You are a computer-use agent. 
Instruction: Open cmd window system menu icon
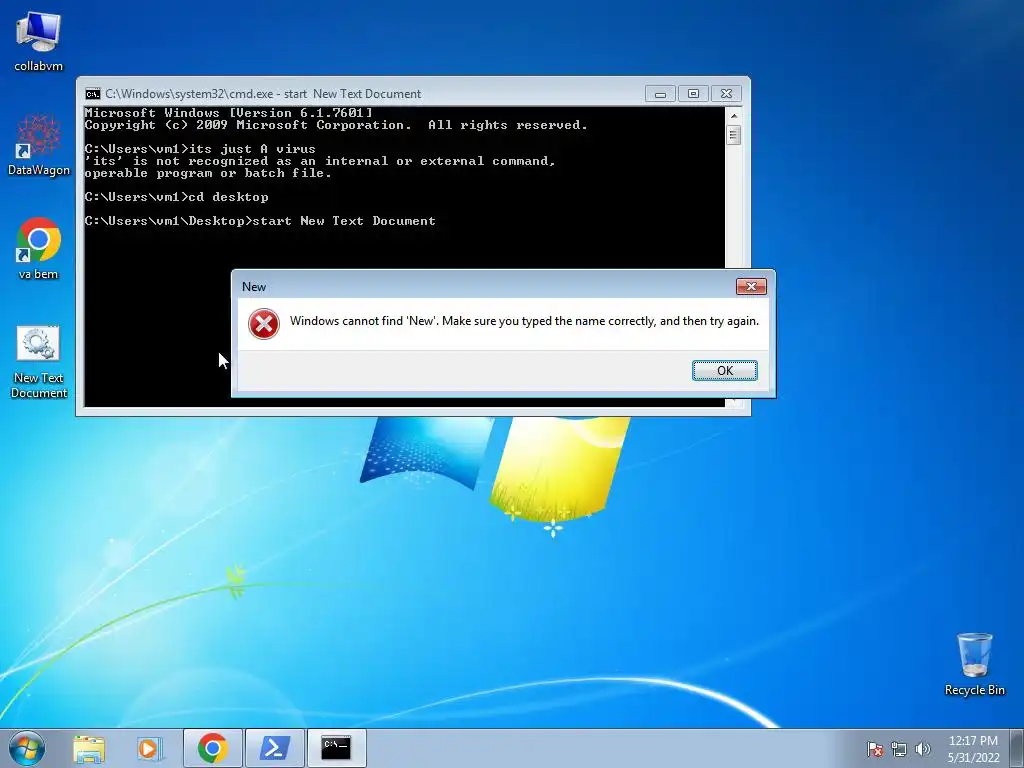[x=93, y=93]
